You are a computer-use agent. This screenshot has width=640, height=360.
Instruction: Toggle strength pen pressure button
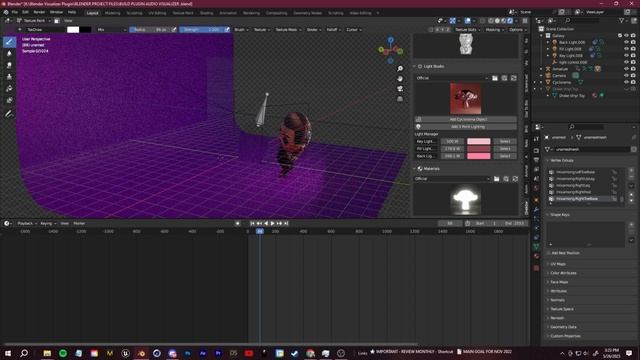pyautogui.click(x=227, y=29)
